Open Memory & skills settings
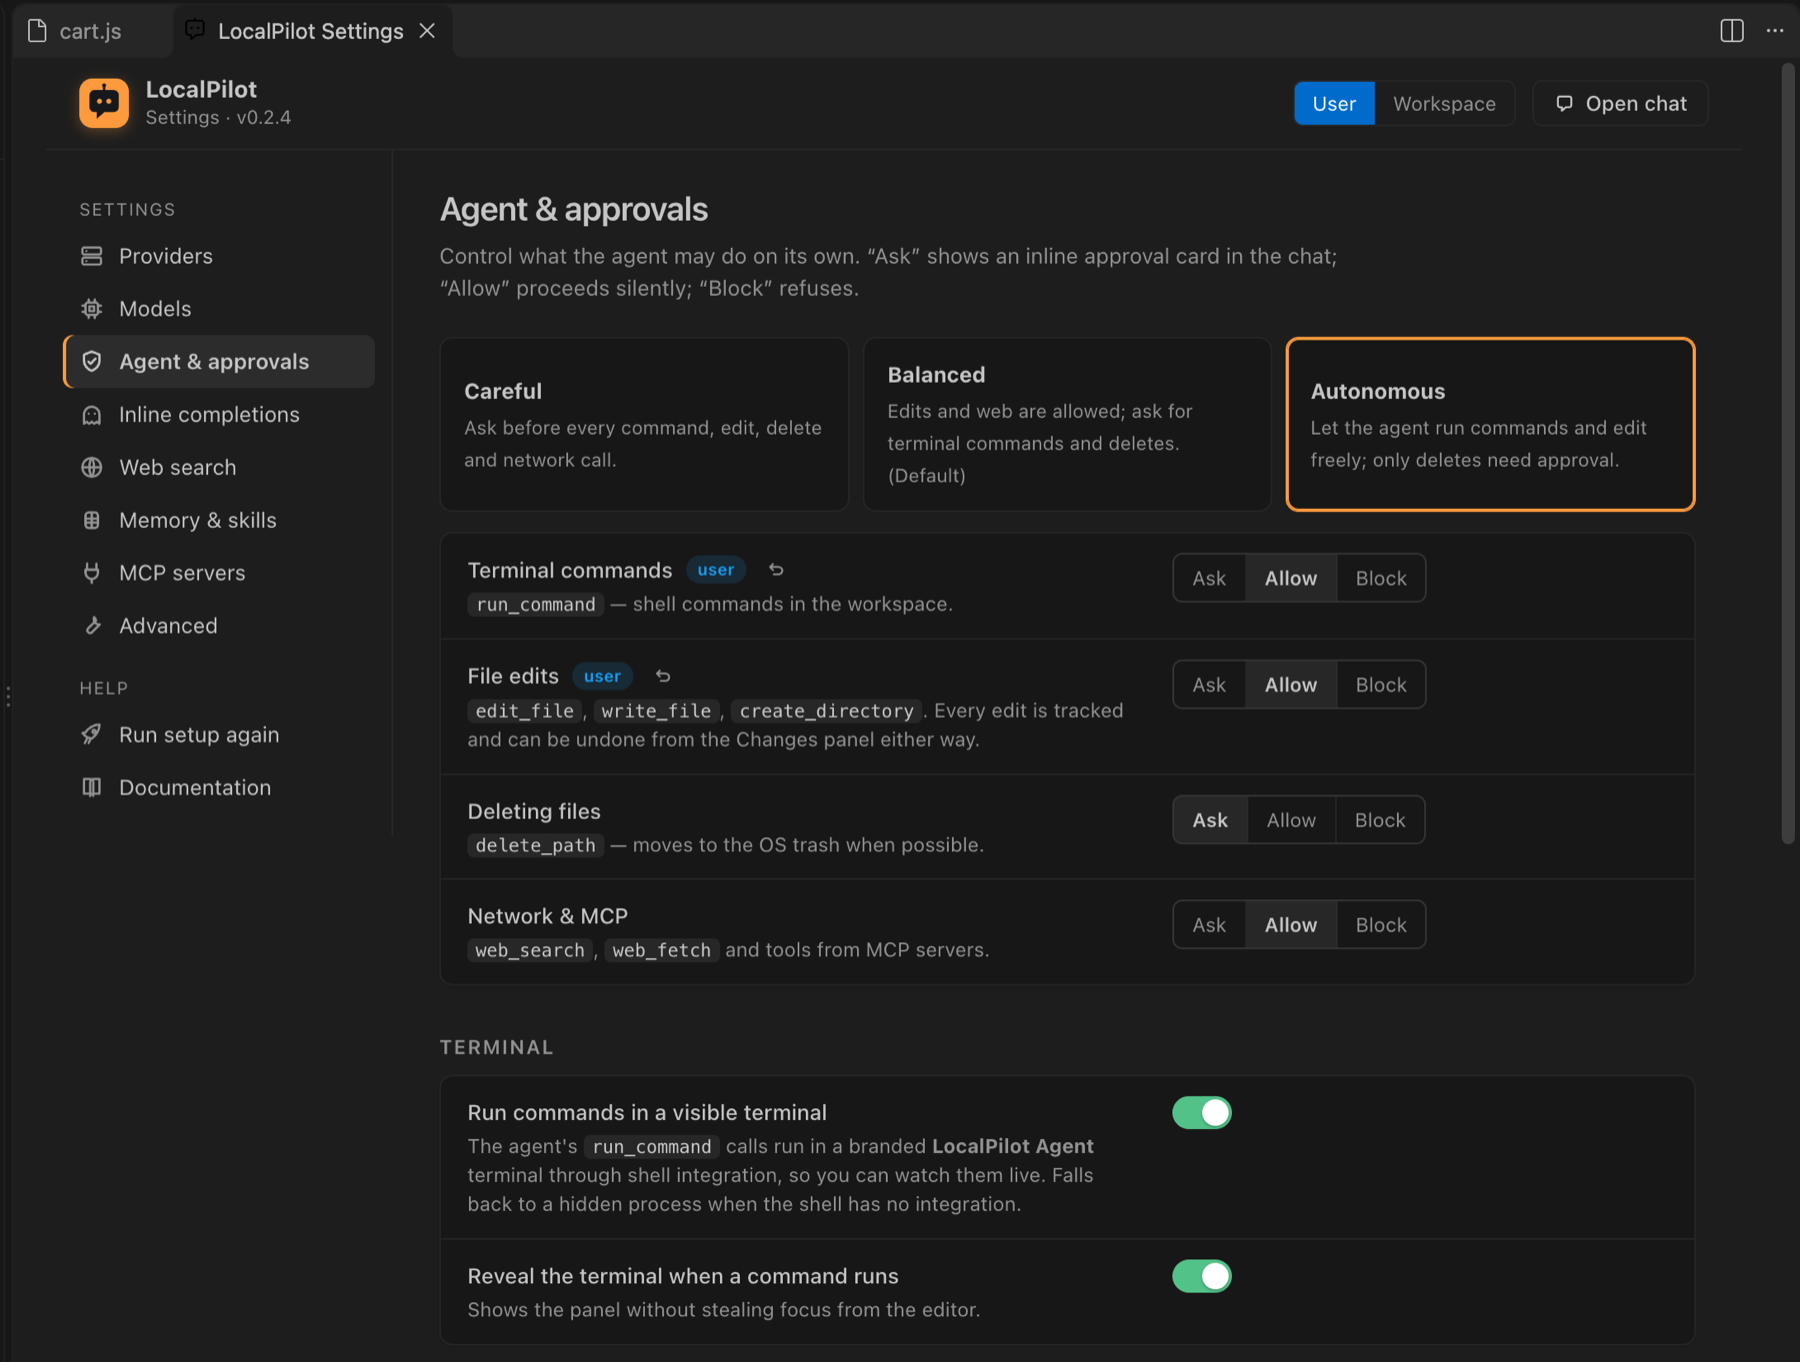 219,521
